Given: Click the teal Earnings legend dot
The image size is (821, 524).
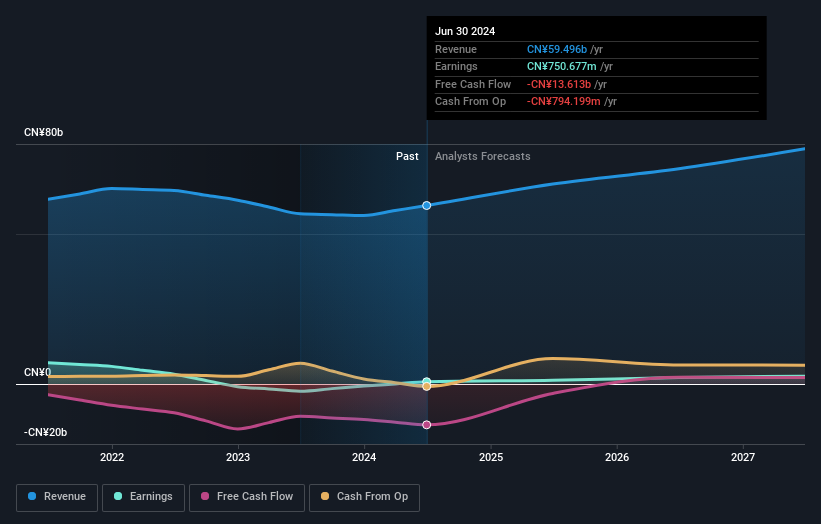Looking at the screenshot, I should (118, 496).
